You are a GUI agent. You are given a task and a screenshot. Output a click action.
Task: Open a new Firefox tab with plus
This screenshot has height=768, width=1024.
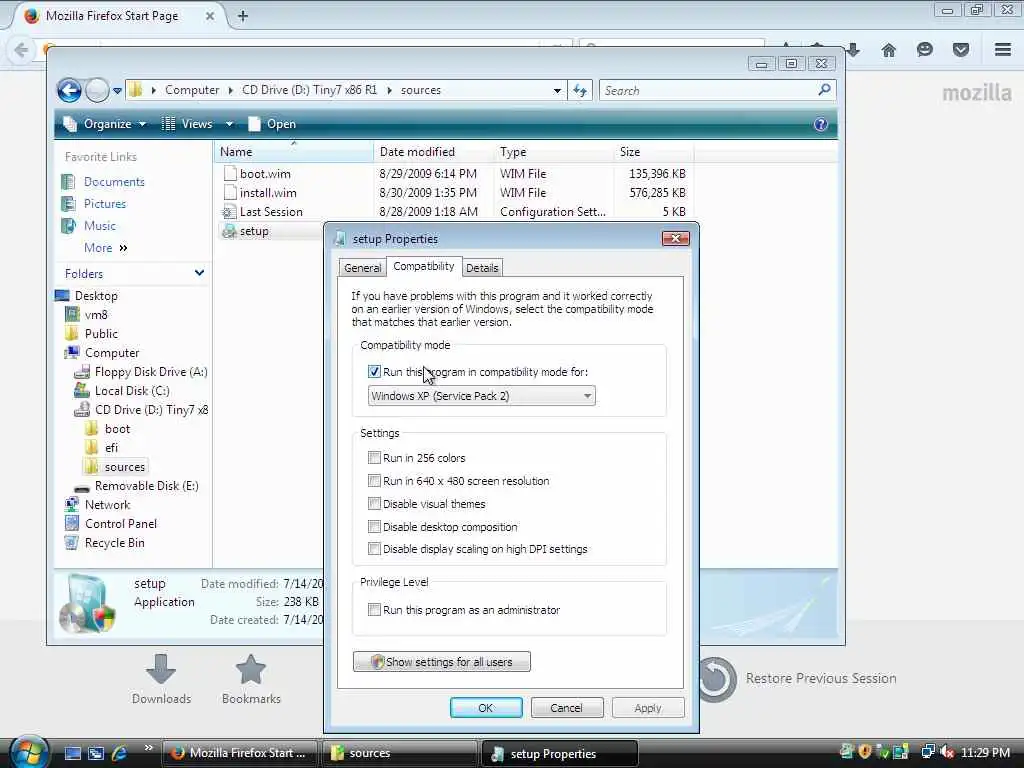pos(243,16)
